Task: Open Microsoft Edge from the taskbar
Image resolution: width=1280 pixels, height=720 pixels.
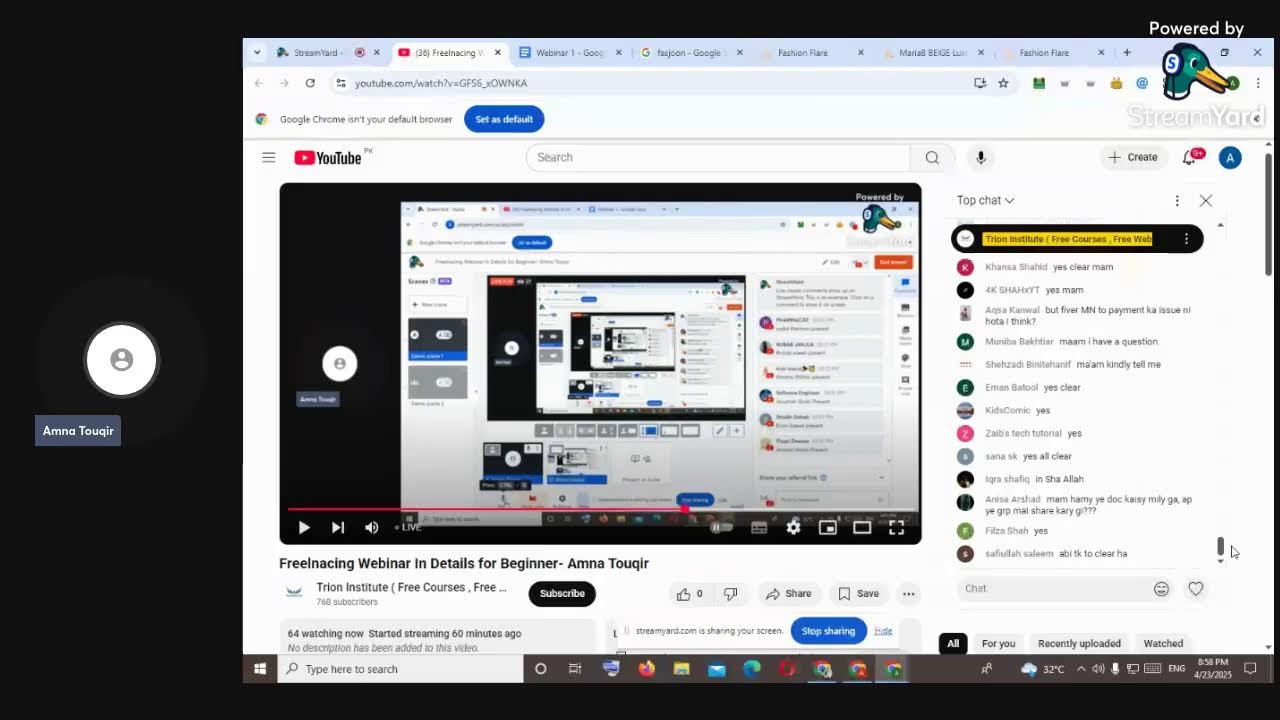Action: (x=752, y=669)
